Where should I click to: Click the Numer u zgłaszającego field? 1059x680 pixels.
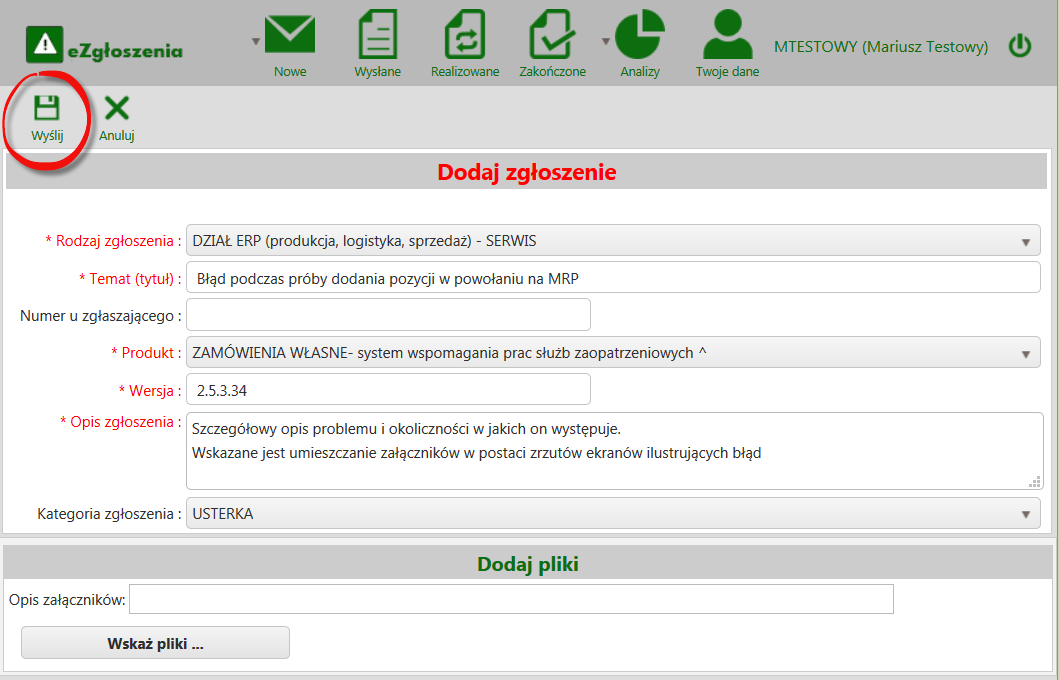388,315
